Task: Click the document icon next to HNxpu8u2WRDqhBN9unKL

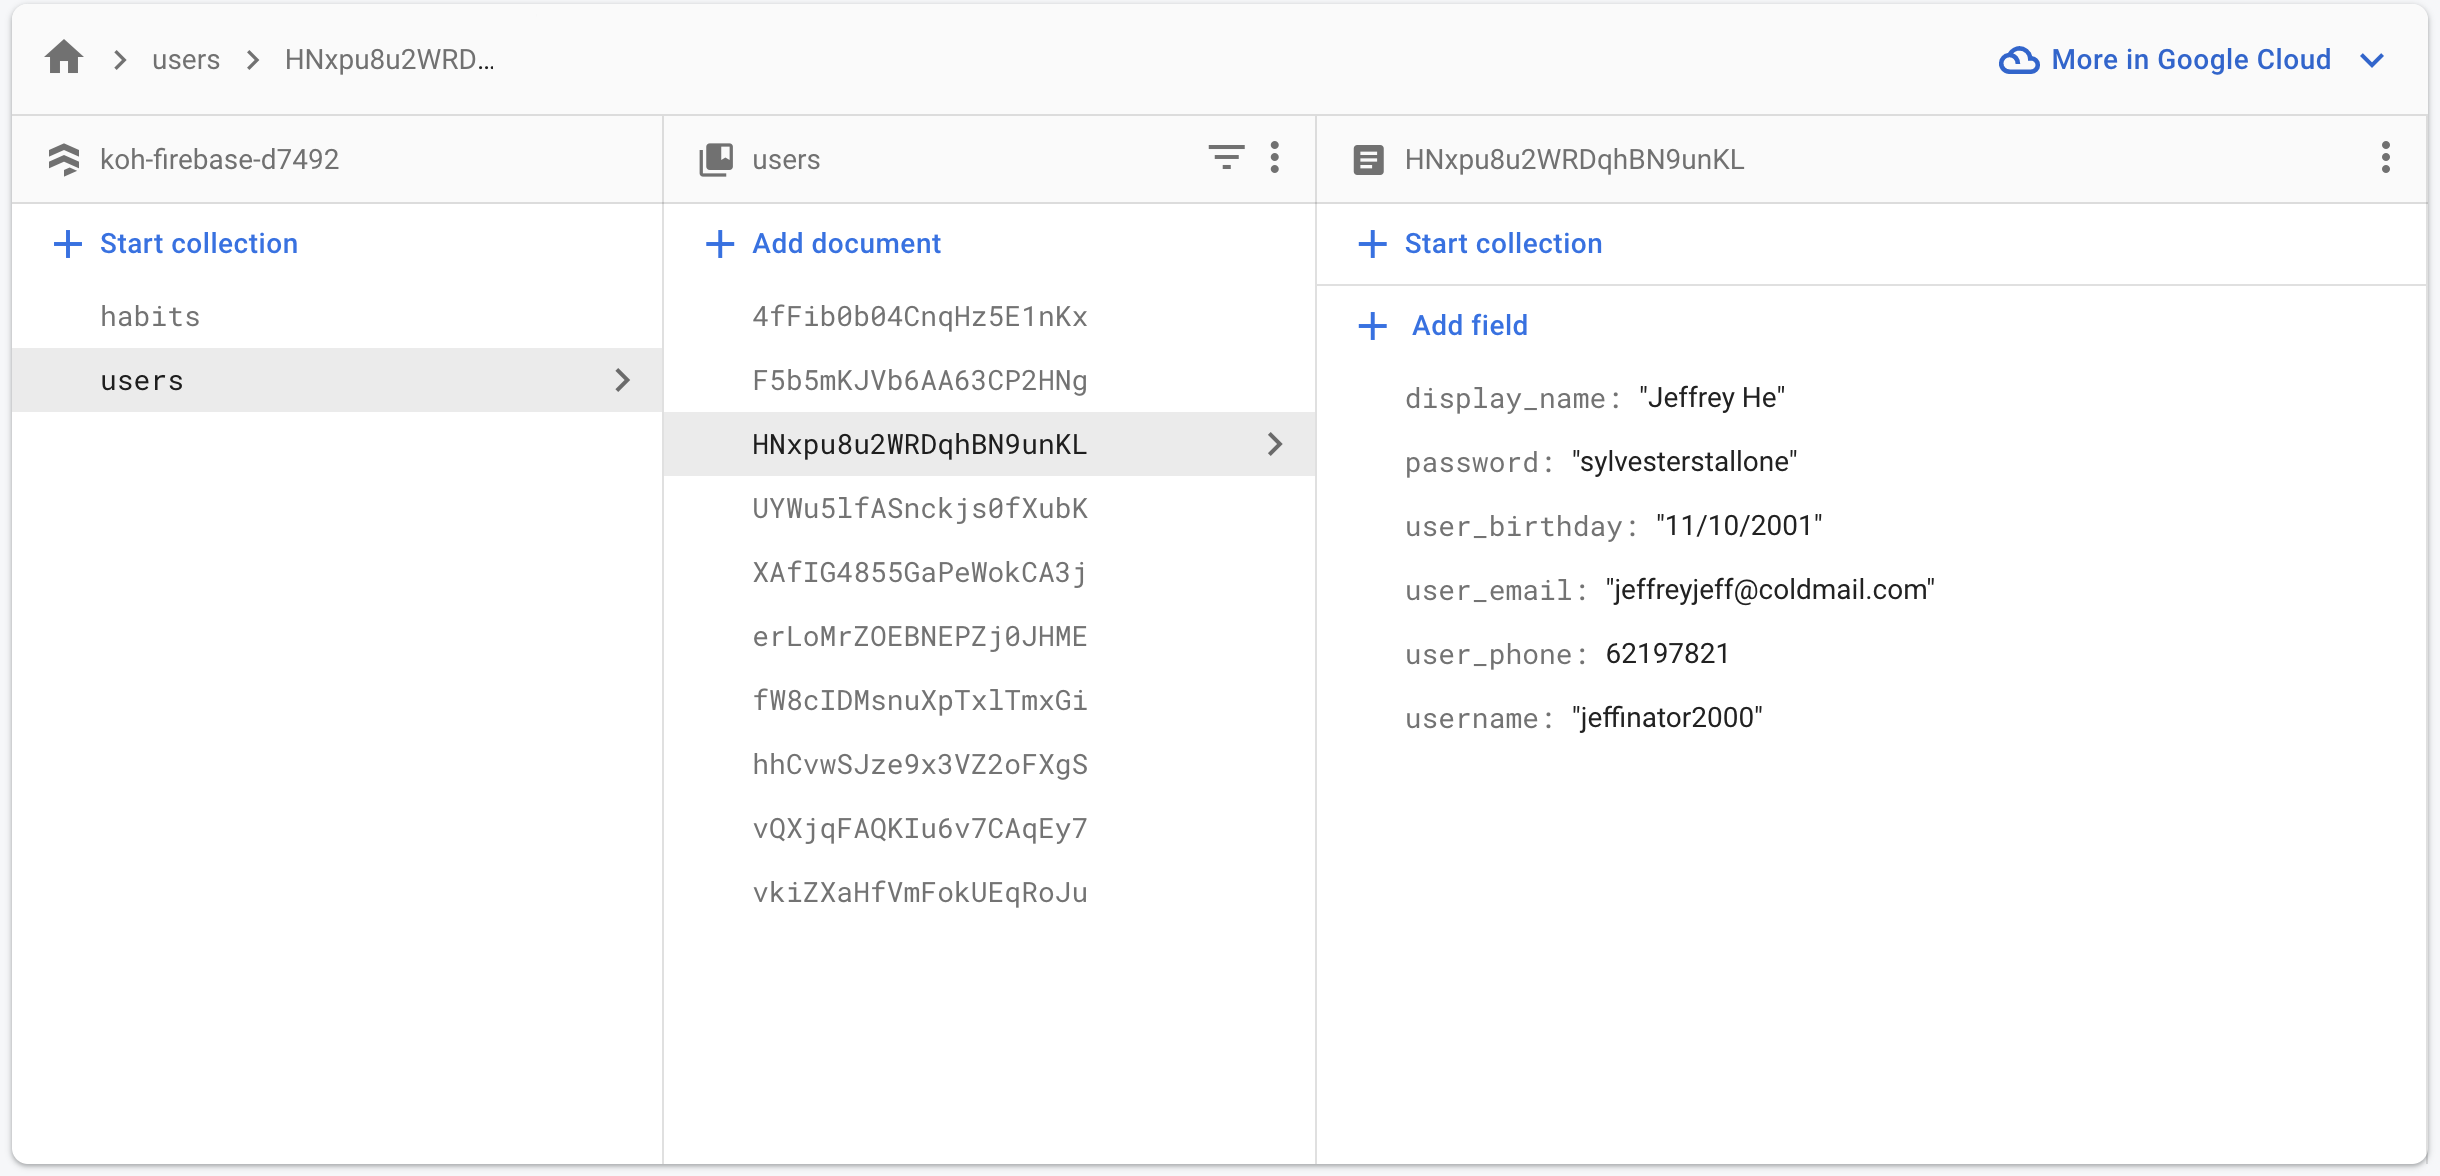Action: click(x=1368, y=158)
